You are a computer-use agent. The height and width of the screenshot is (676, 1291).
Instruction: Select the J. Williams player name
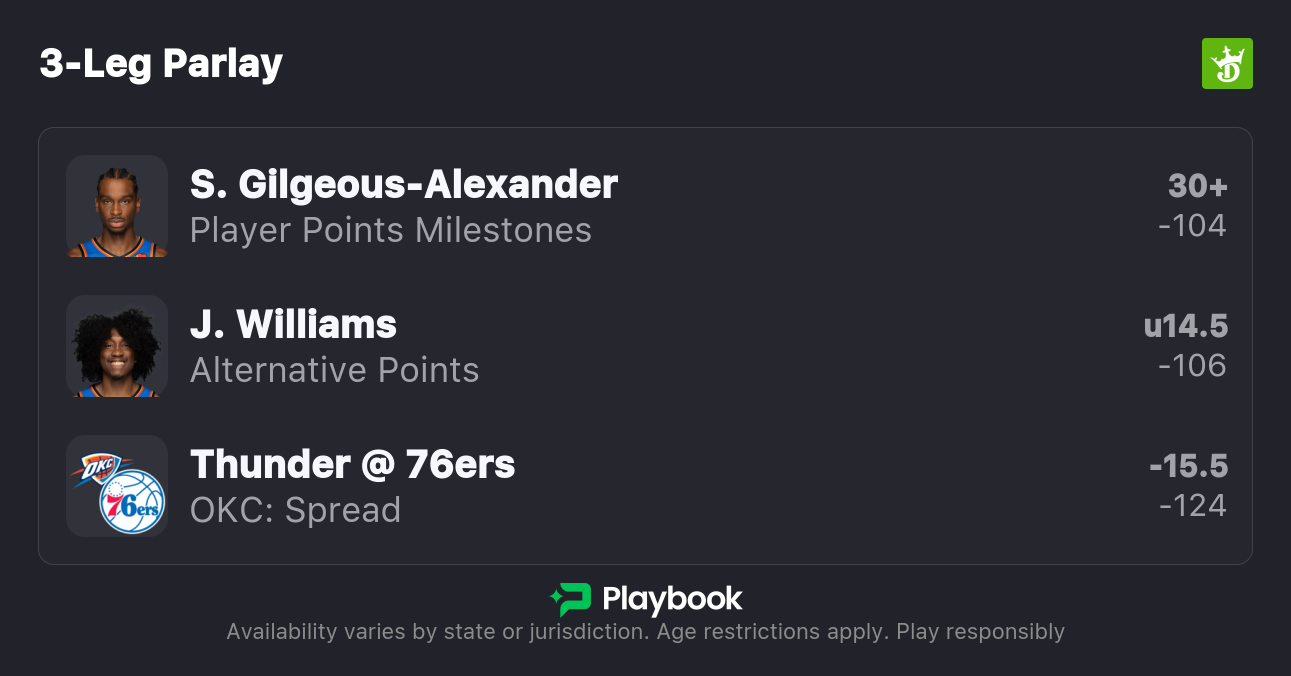[x=293, y=325]
